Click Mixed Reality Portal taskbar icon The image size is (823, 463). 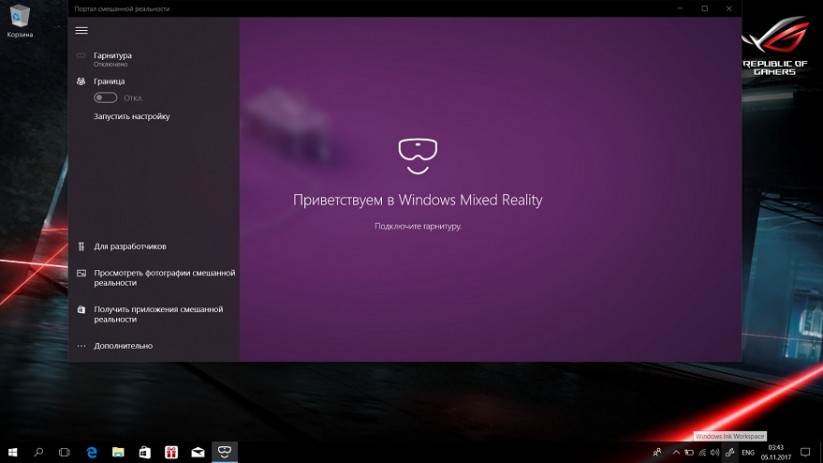point(224,452)
